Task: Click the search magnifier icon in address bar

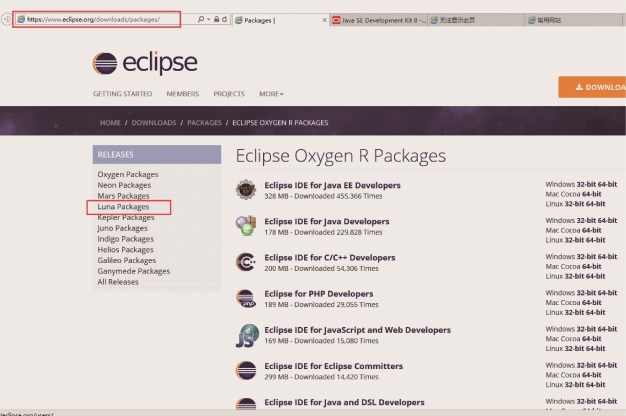Action: pyautogui.click(x=200, y=19)
